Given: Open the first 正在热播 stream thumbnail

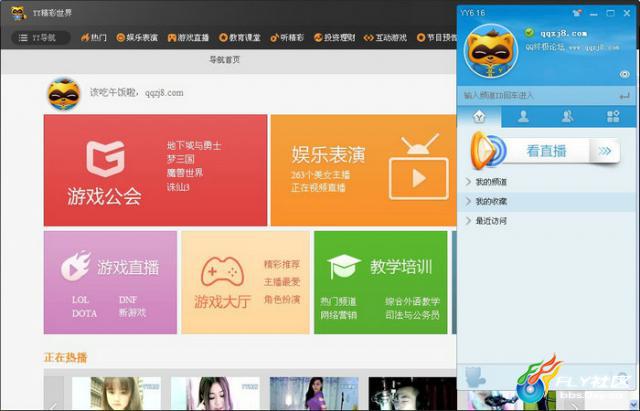Looking at the screenshot, I should pos(116,393).
